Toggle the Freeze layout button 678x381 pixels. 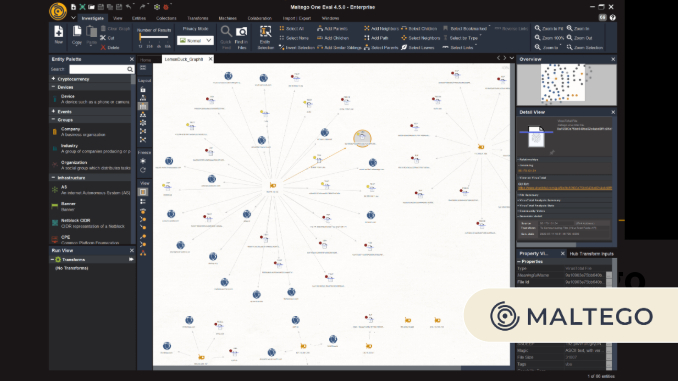pyautogui.click(x=143, y=161)
